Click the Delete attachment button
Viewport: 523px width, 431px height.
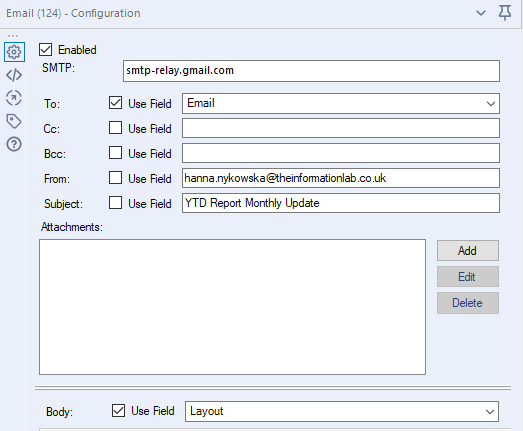point(468,303)
